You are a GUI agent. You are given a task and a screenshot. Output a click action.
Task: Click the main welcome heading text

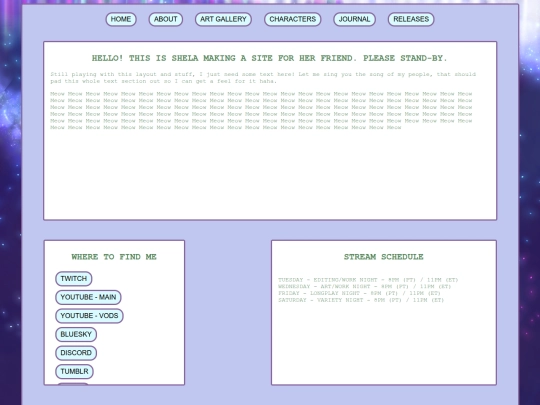270,58
